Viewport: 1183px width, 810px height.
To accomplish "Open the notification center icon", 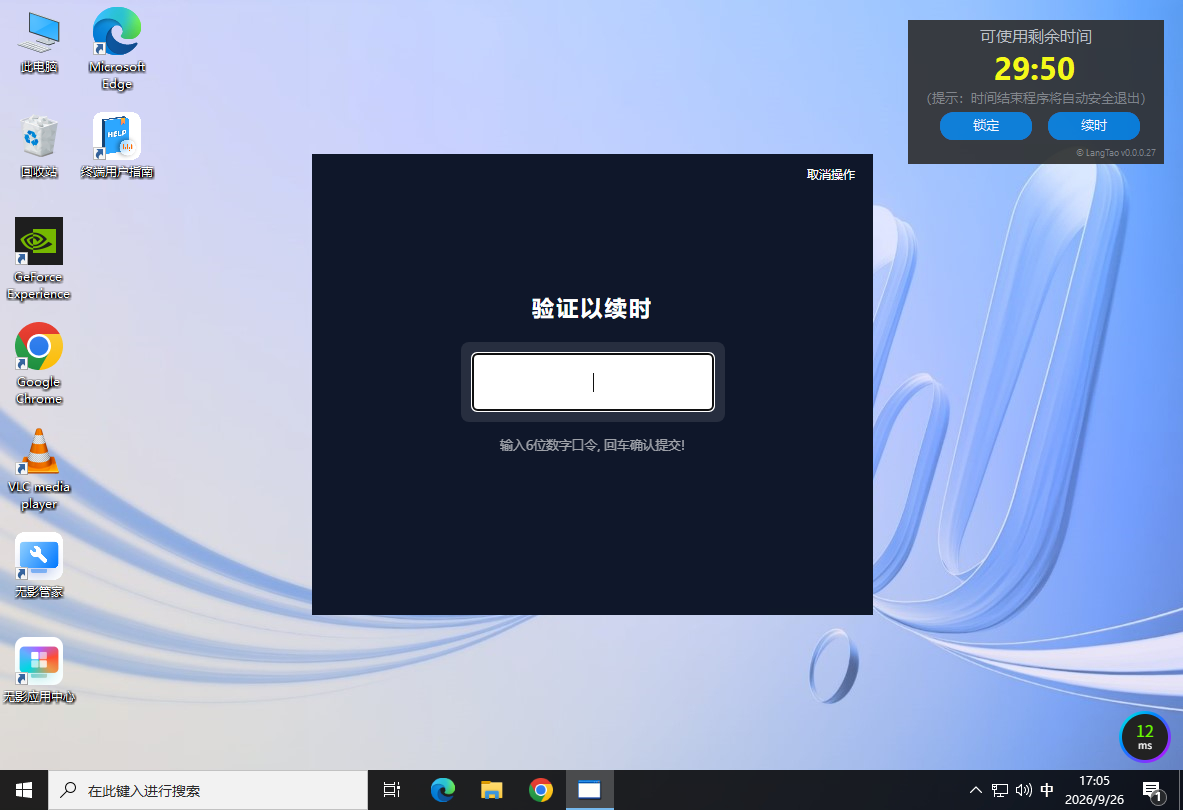I will pos(1152,790).
